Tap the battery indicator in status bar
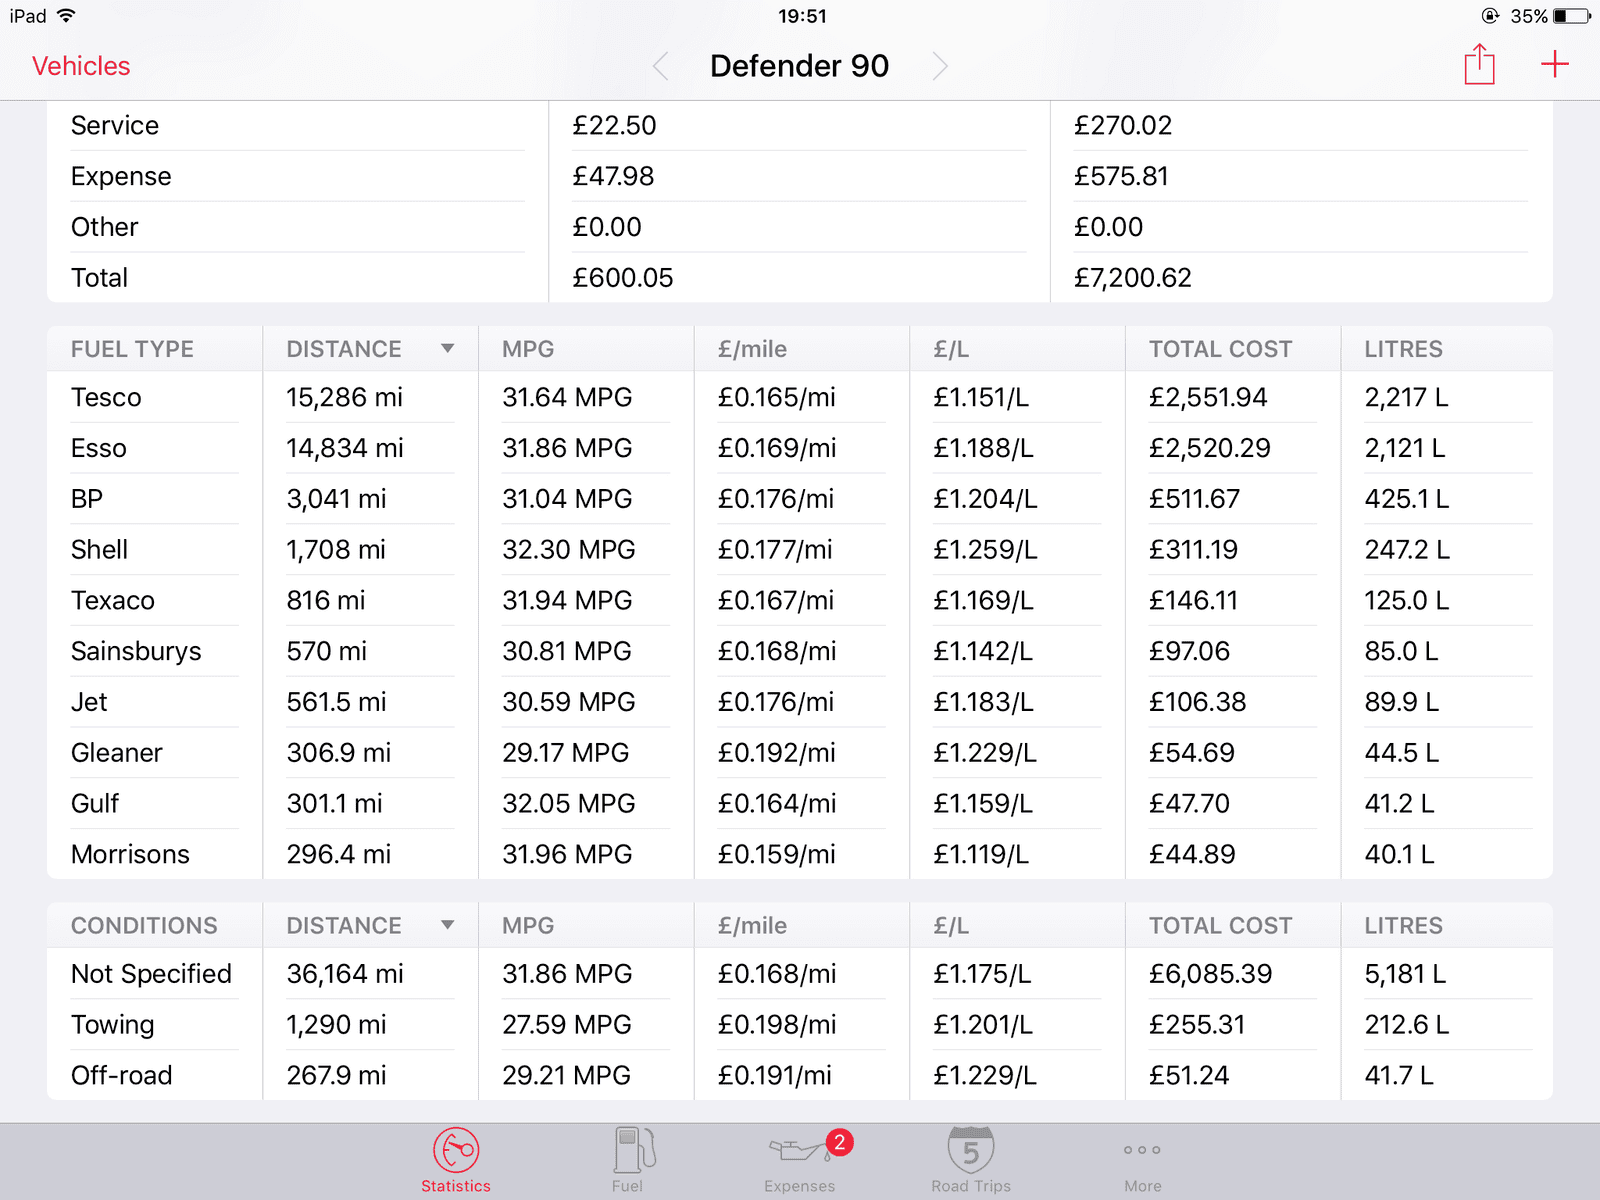 (1572, 16)
